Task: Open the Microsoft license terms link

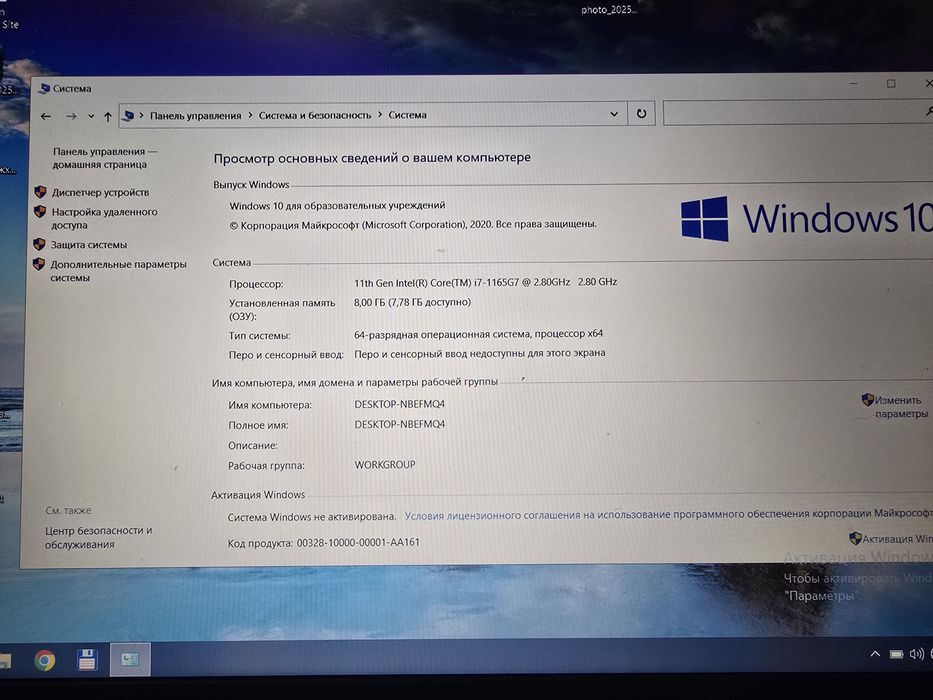Action: point(668,514)
